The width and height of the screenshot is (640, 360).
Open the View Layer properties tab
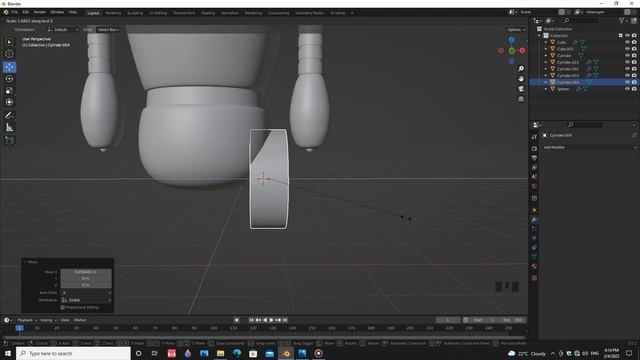(534, 167)
